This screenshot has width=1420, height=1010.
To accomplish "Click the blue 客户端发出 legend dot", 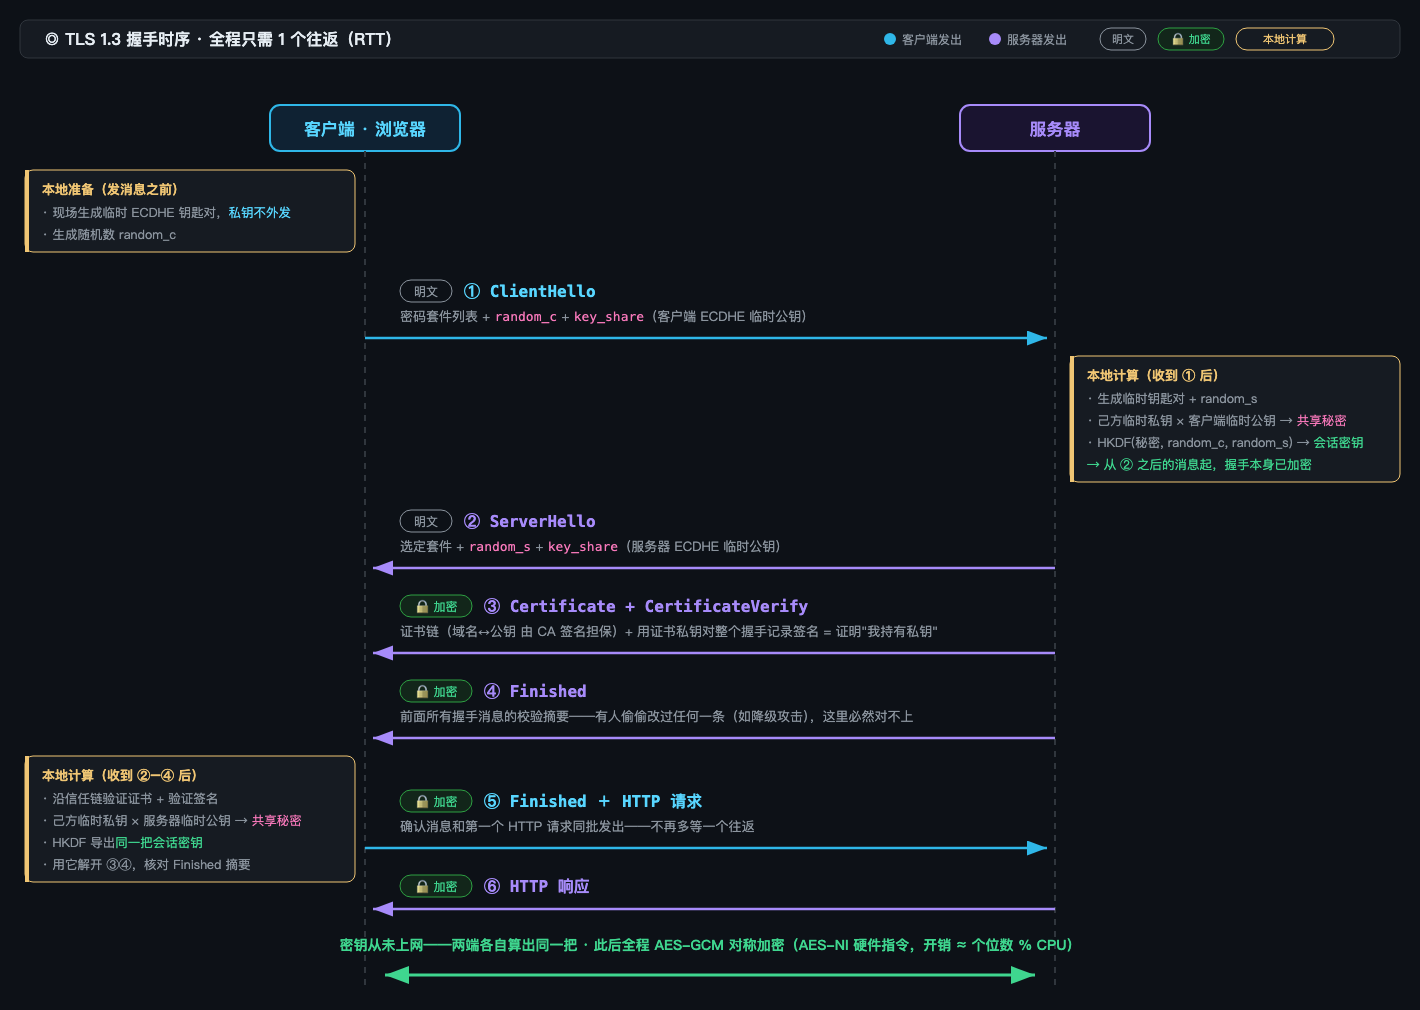I will point(890,39).
